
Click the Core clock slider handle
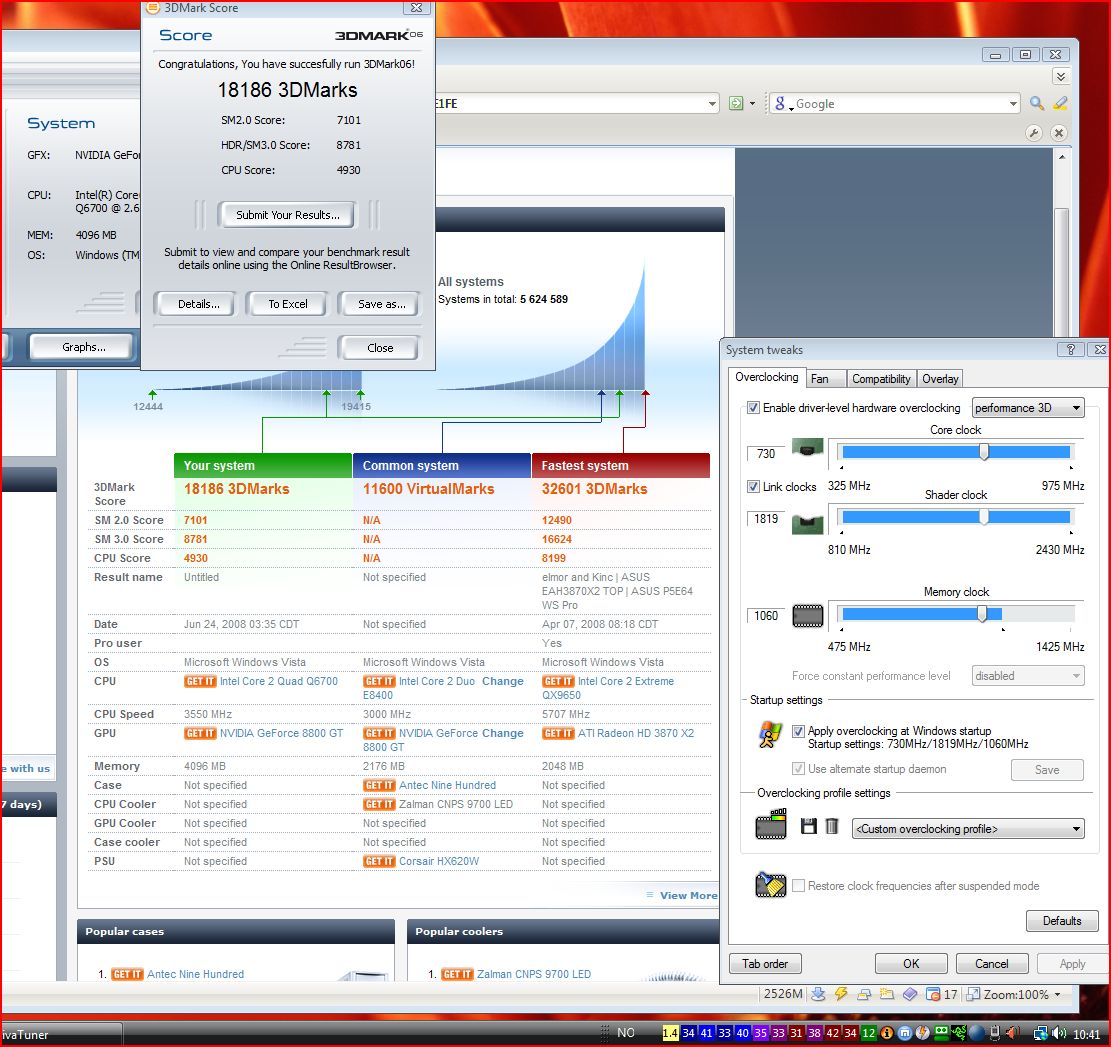point(983,451)
